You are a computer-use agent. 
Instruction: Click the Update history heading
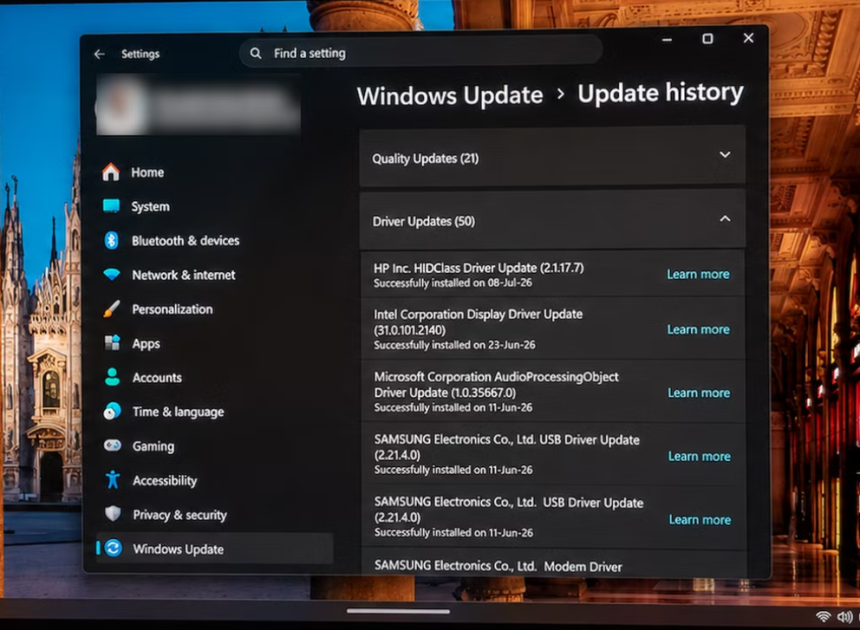pos(660,92)
